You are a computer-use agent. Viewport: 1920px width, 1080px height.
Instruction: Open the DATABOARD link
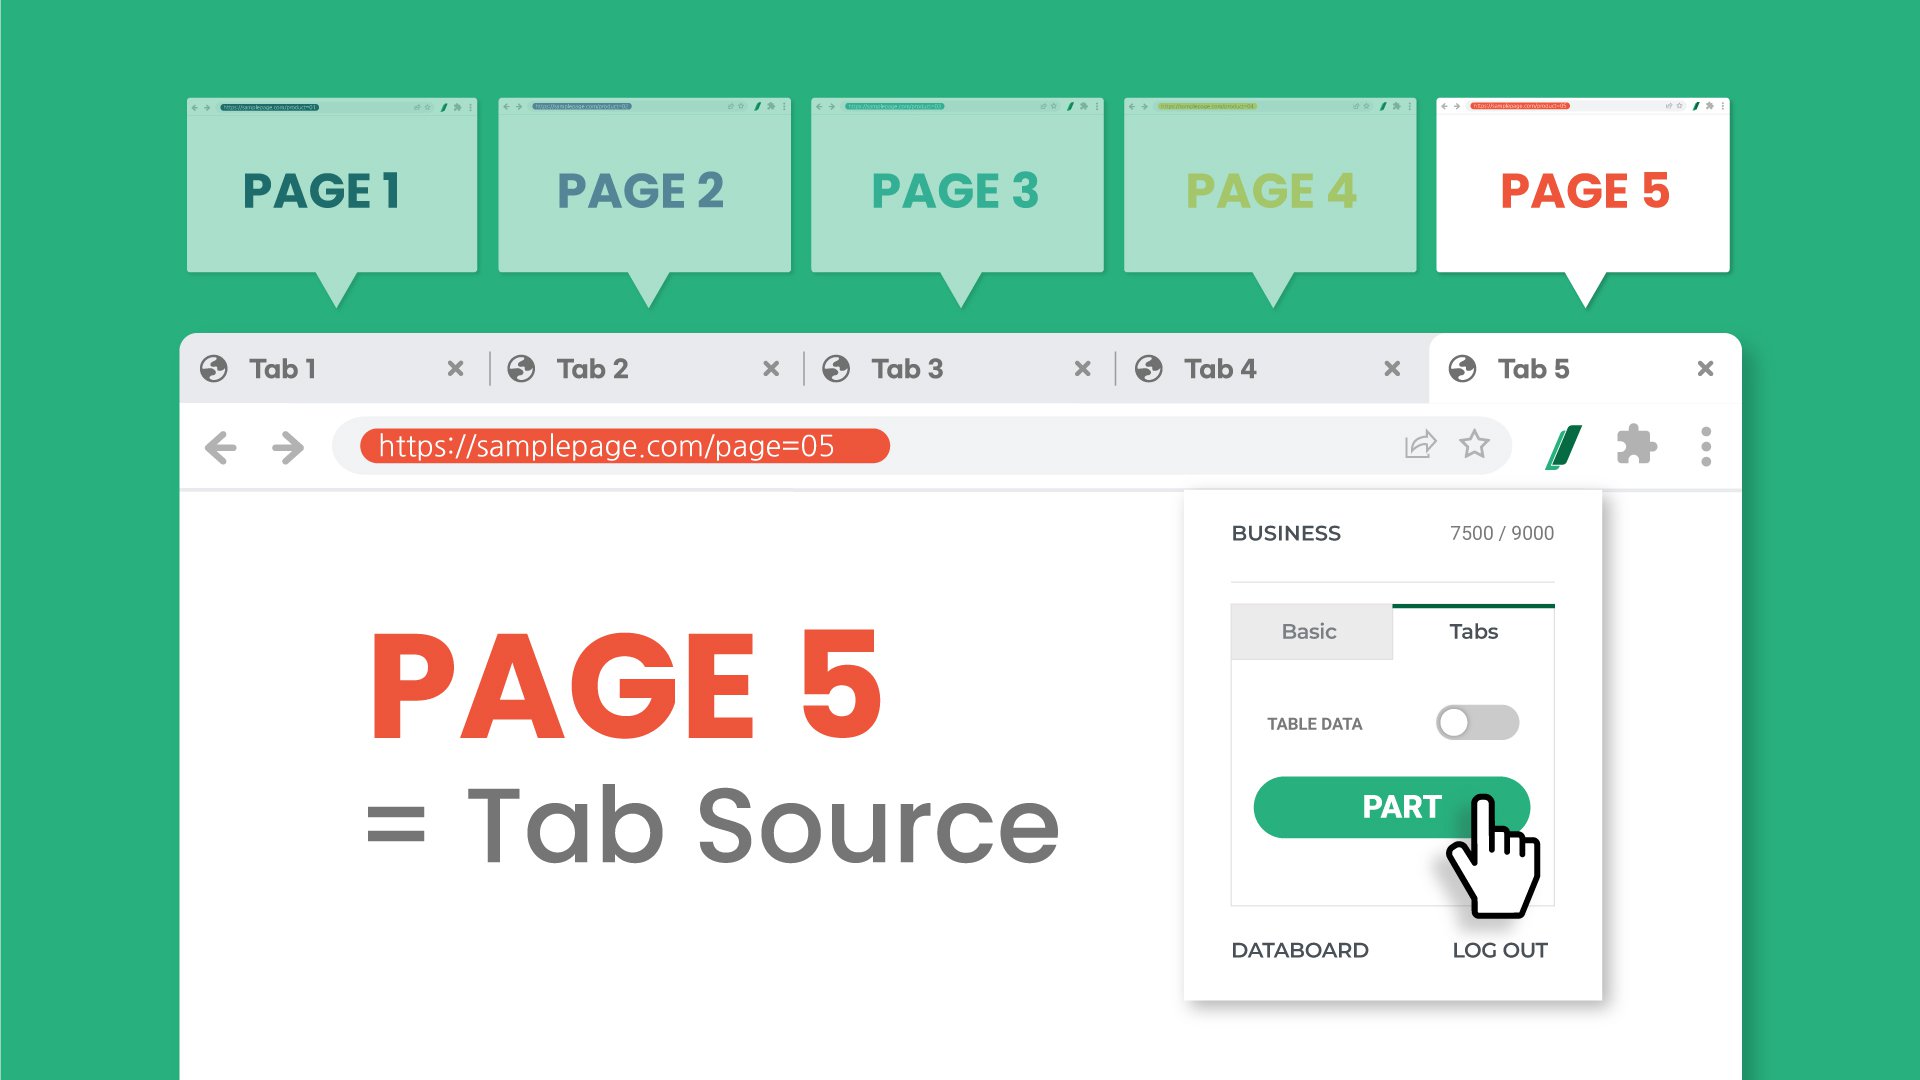coord(1299,950)
